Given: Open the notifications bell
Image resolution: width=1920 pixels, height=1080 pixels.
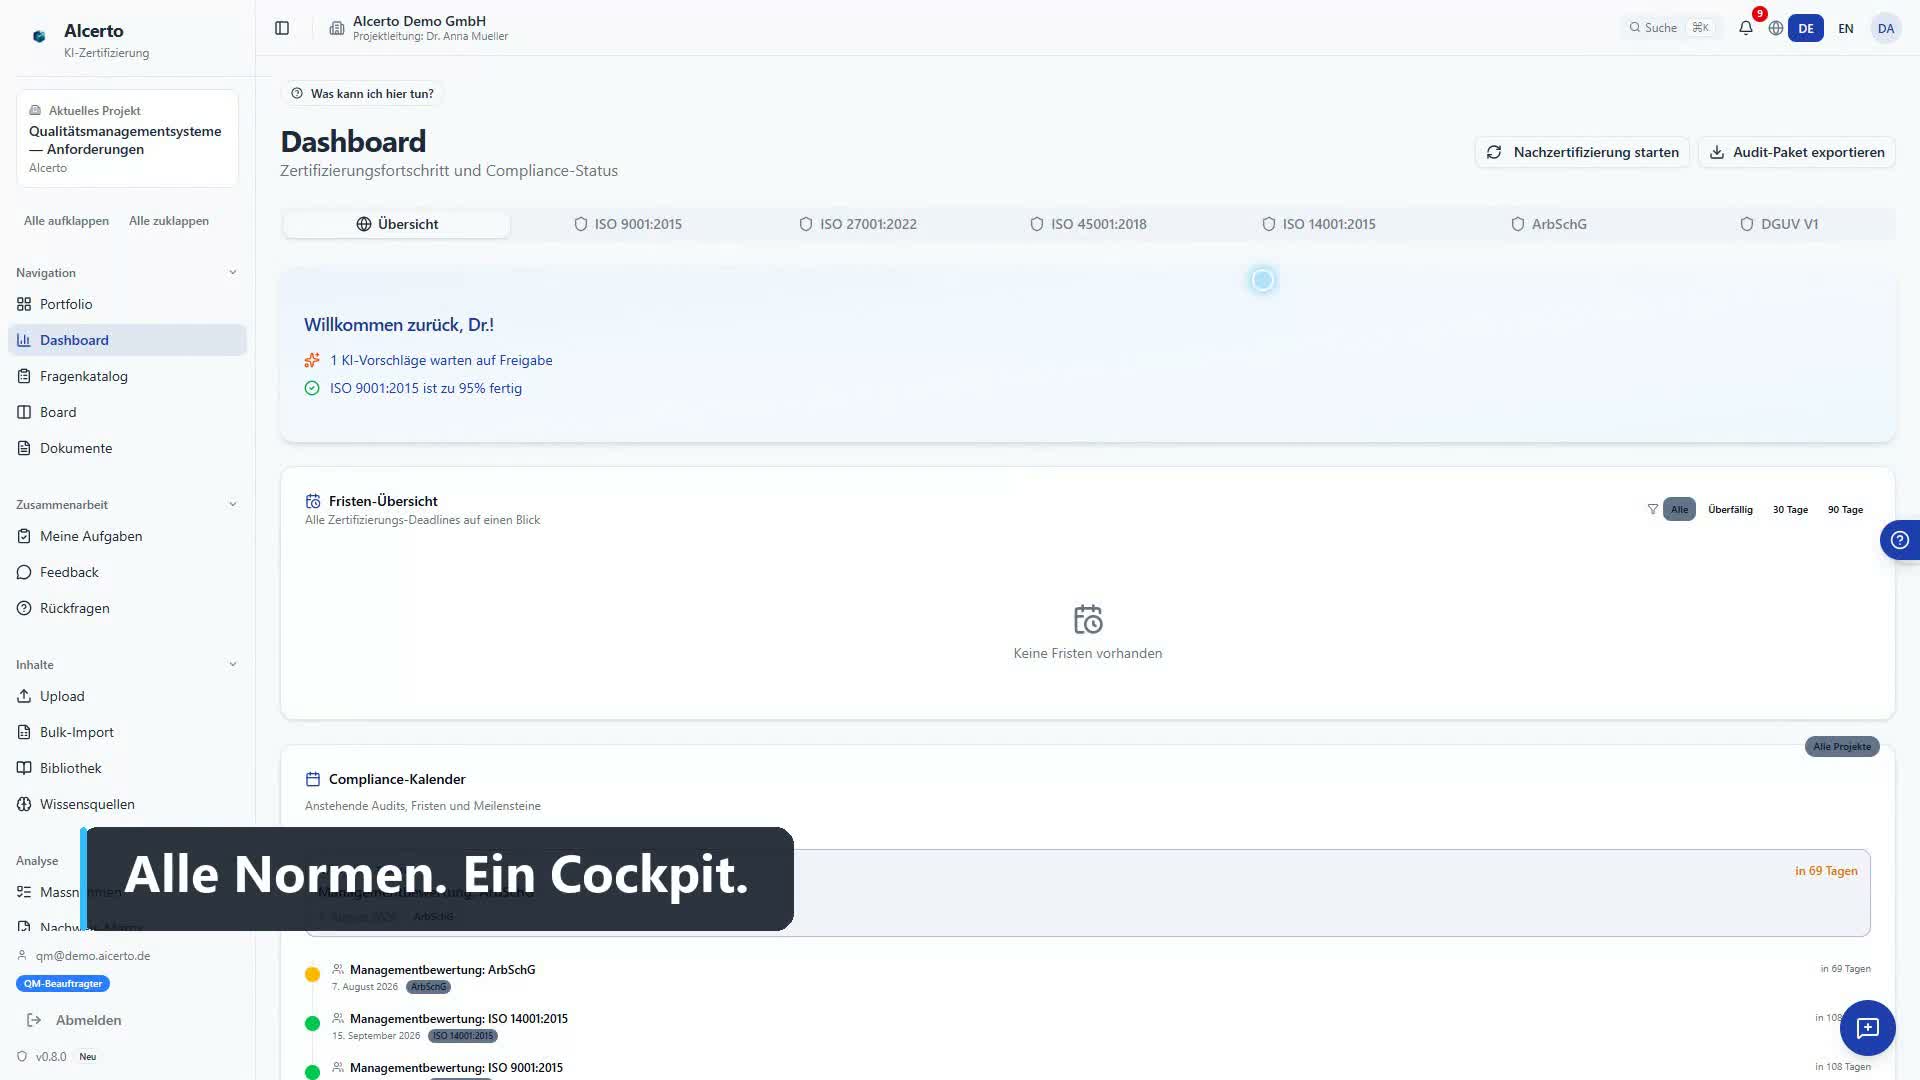Looking at the screenshot, I should 1746,28.
